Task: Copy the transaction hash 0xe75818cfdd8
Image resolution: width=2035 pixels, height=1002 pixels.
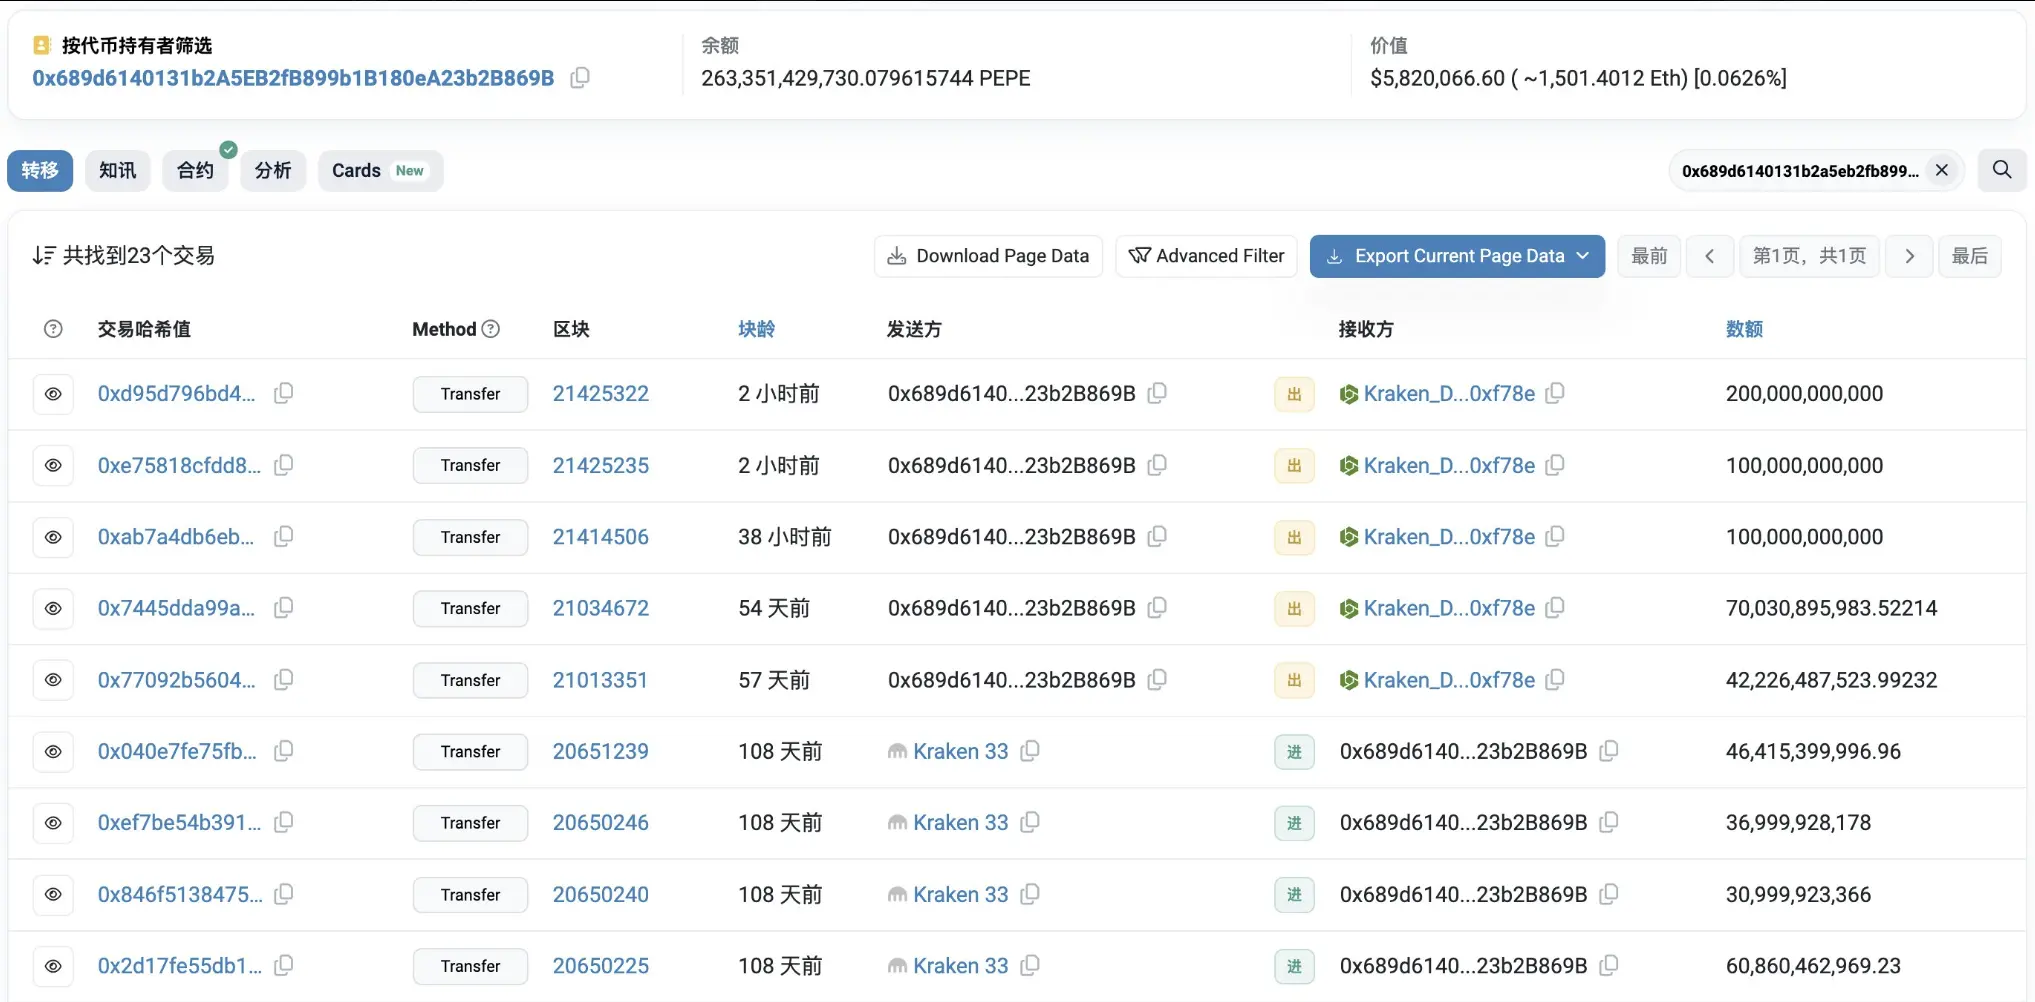Action: tap(283, 465)
